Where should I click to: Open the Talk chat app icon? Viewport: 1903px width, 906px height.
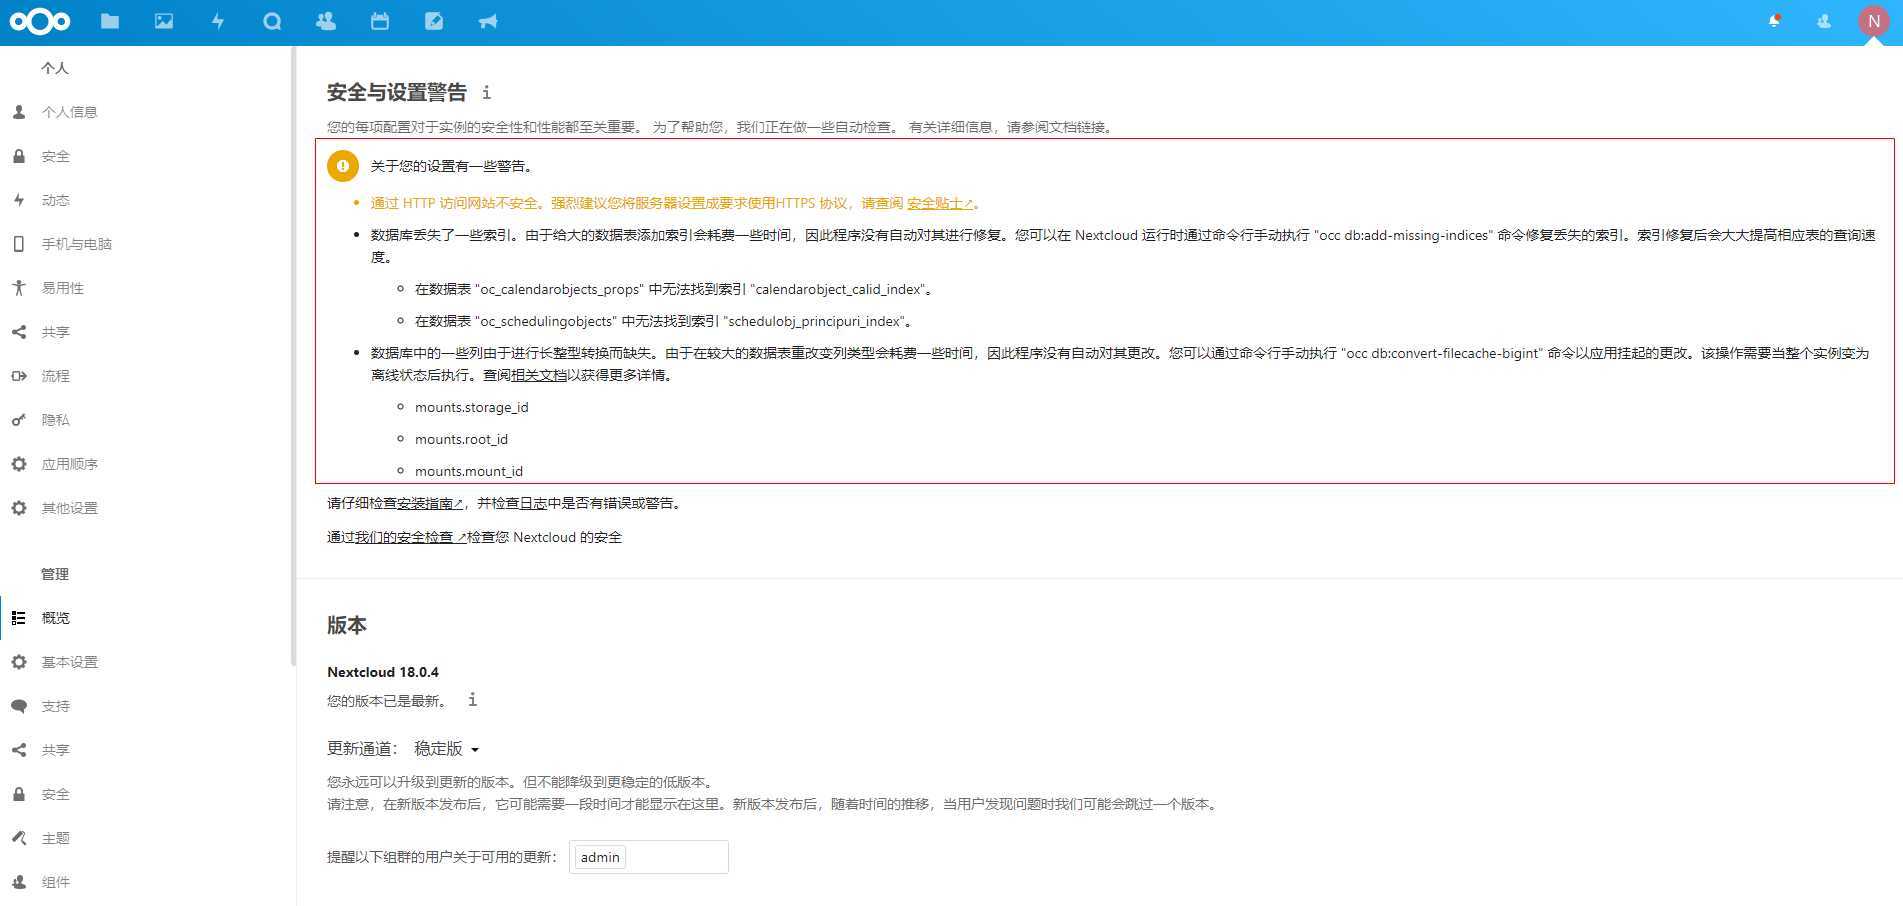pos(272,21)
